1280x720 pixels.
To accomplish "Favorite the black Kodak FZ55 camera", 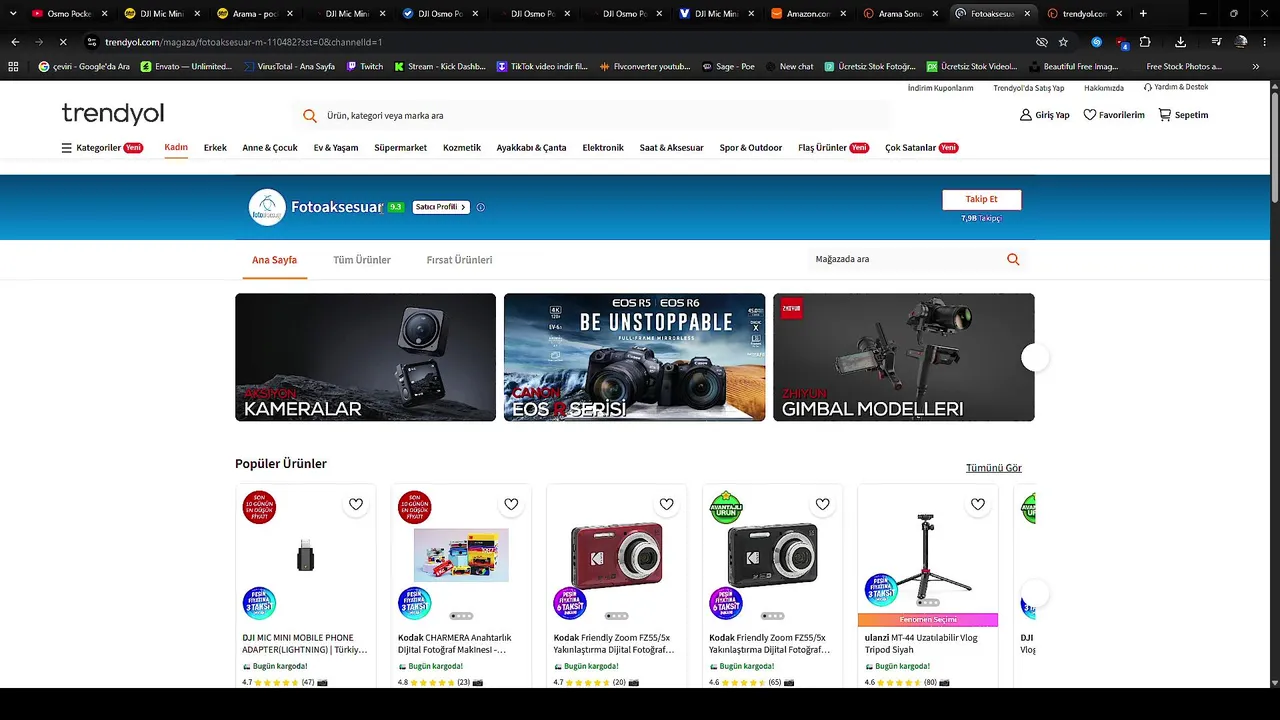I will pyautogui.click(x=822, y=504).
